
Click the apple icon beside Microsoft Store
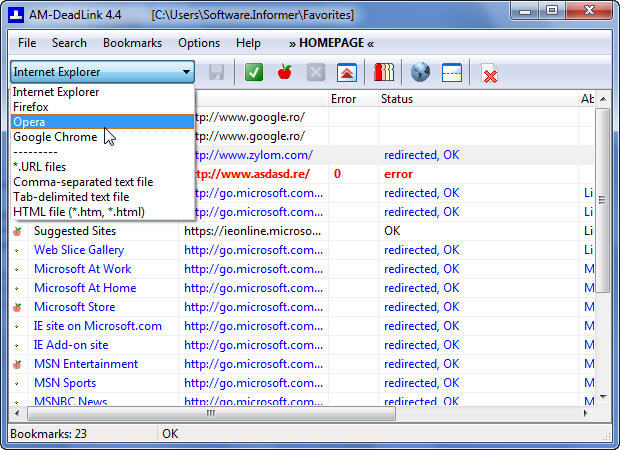pyautogui.click(x=17, y=307)
